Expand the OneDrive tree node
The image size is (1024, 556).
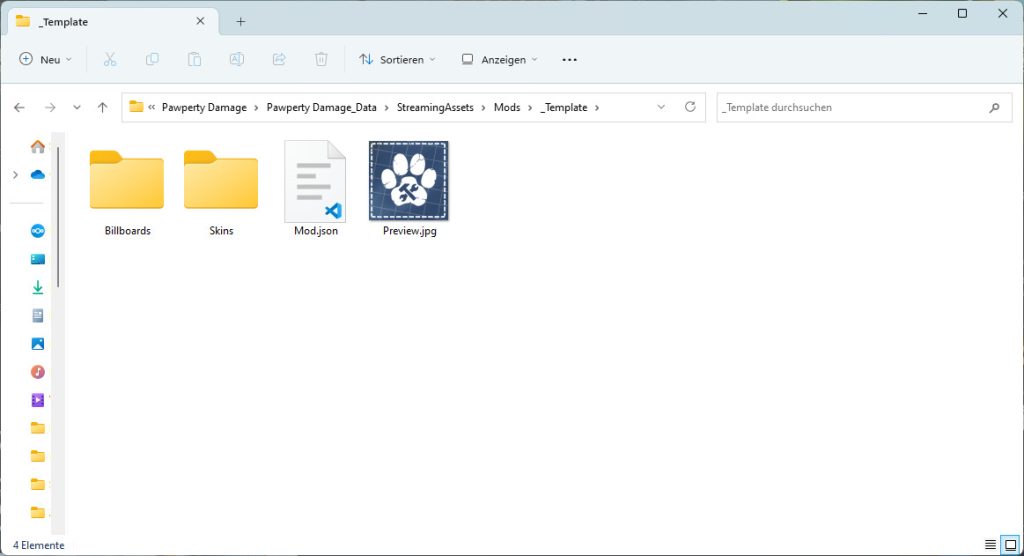click(x=14, y=175)
